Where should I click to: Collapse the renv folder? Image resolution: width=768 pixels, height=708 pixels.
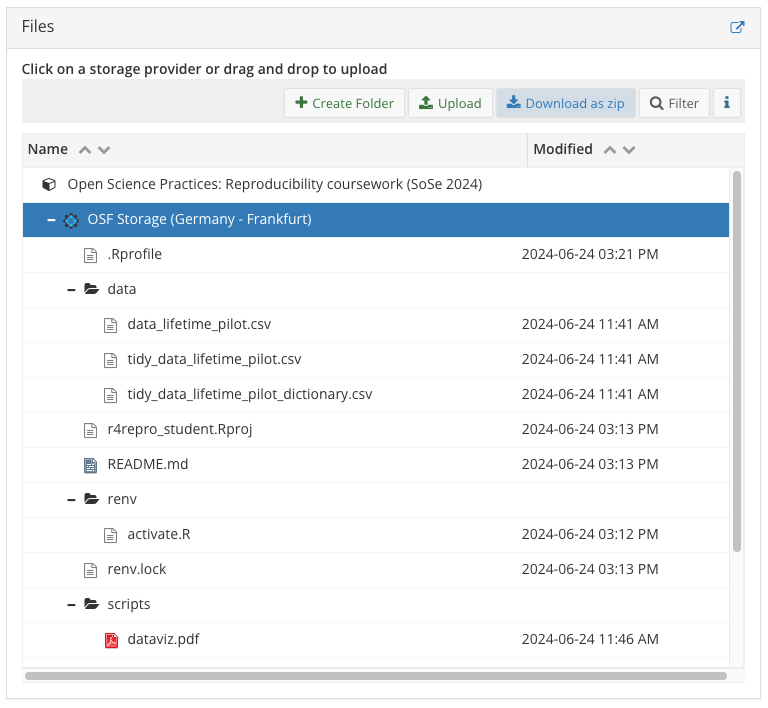point(71,500)
